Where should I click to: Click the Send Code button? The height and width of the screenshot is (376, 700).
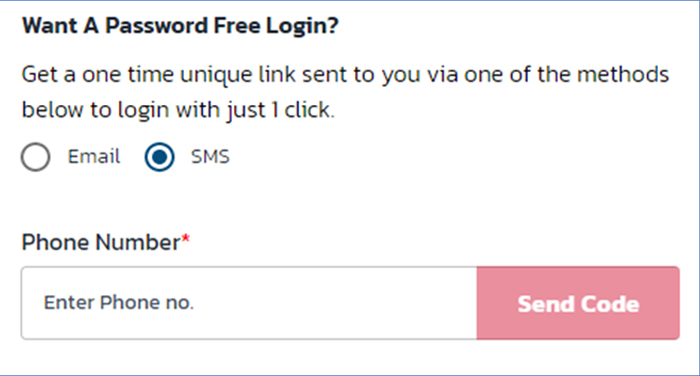click(578, 303)
